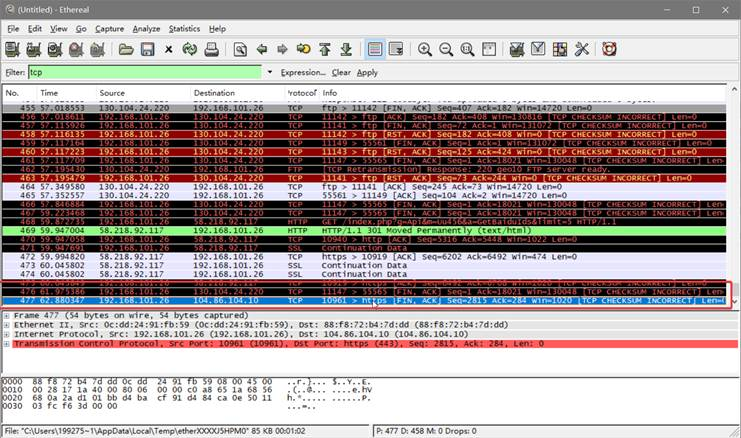Jump to the first packet
The image size is (741, 438).
click(x=325, y=49)
